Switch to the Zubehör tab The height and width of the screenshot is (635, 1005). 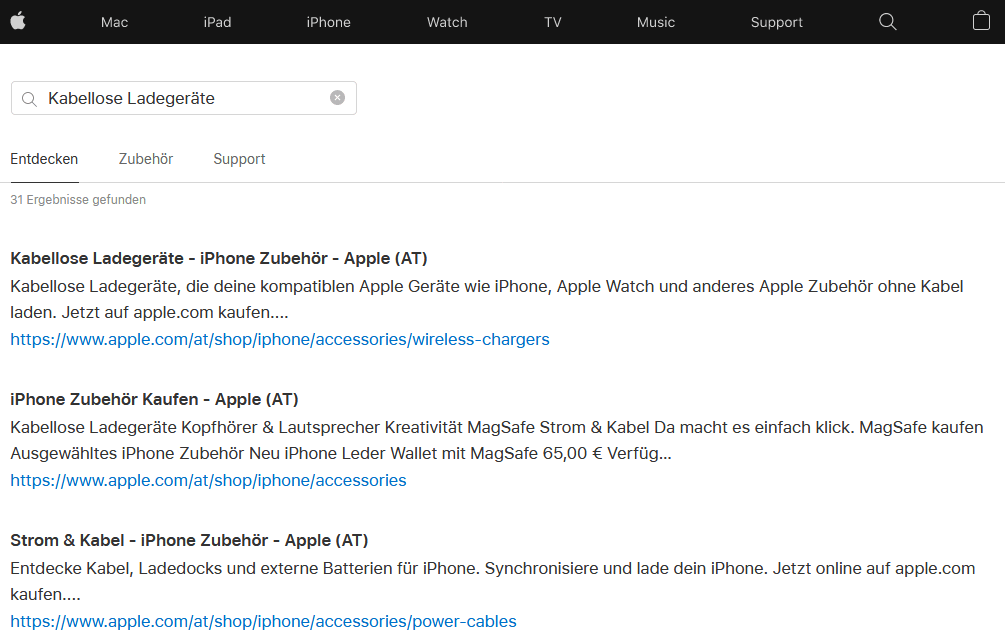145,159
